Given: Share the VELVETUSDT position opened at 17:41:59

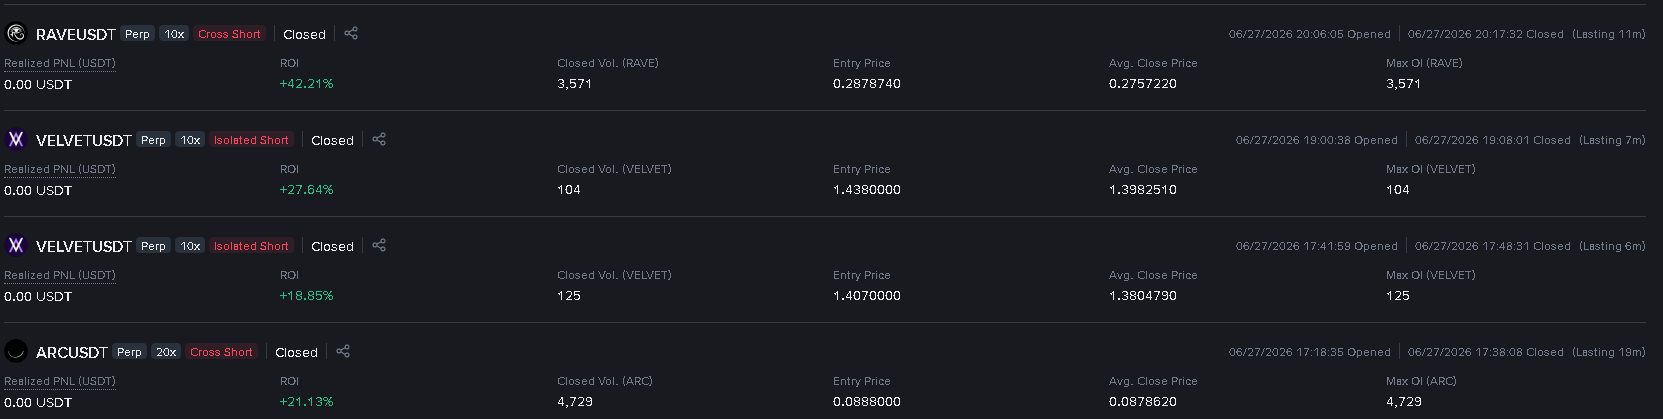Looking at the screenshot, I should (x=379, y=245).
